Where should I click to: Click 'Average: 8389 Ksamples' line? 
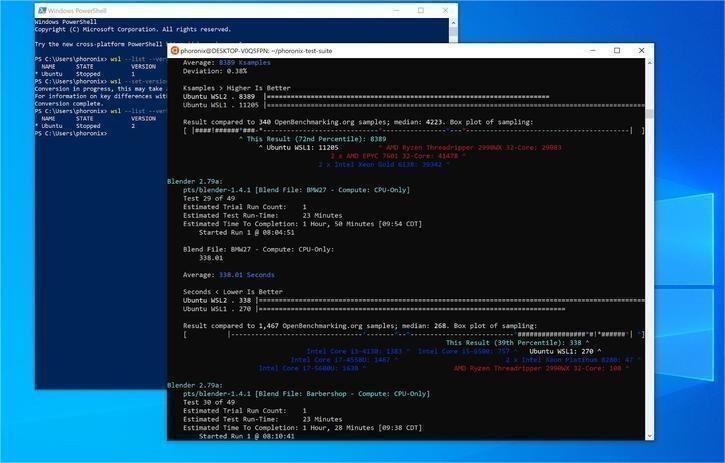coord(227,62)
